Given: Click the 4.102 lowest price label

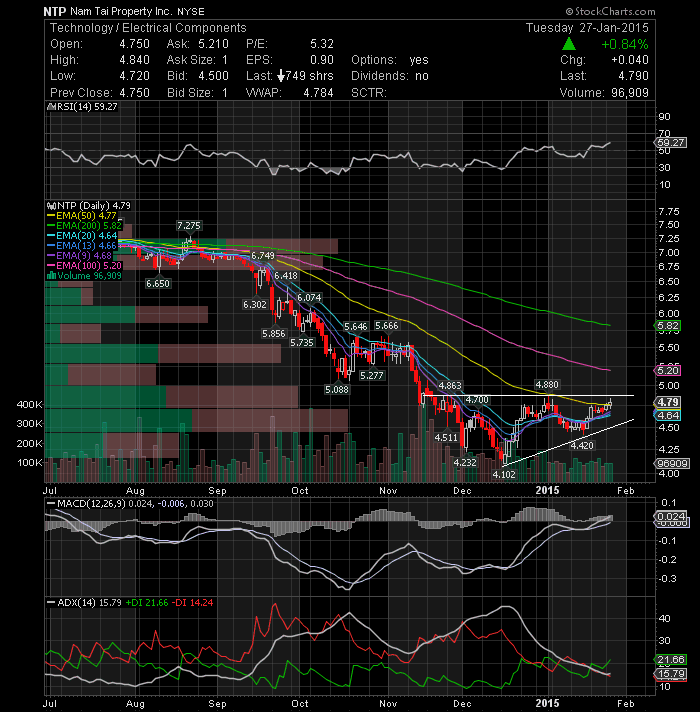Looking at the screenshot, I should click(504, 475).
